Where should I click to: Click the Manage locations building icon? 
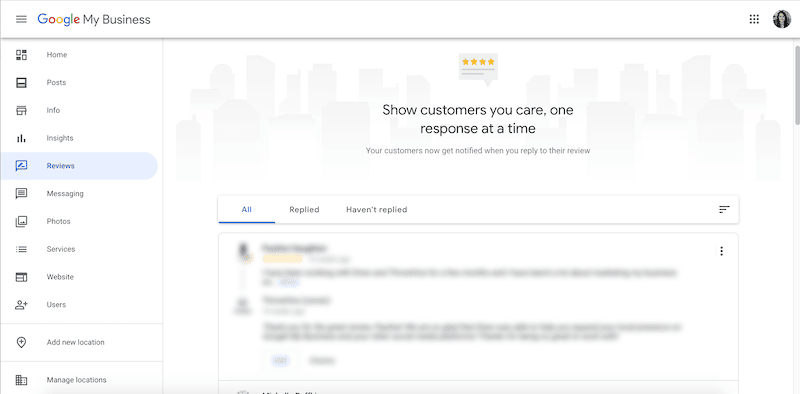coord(21,380)
